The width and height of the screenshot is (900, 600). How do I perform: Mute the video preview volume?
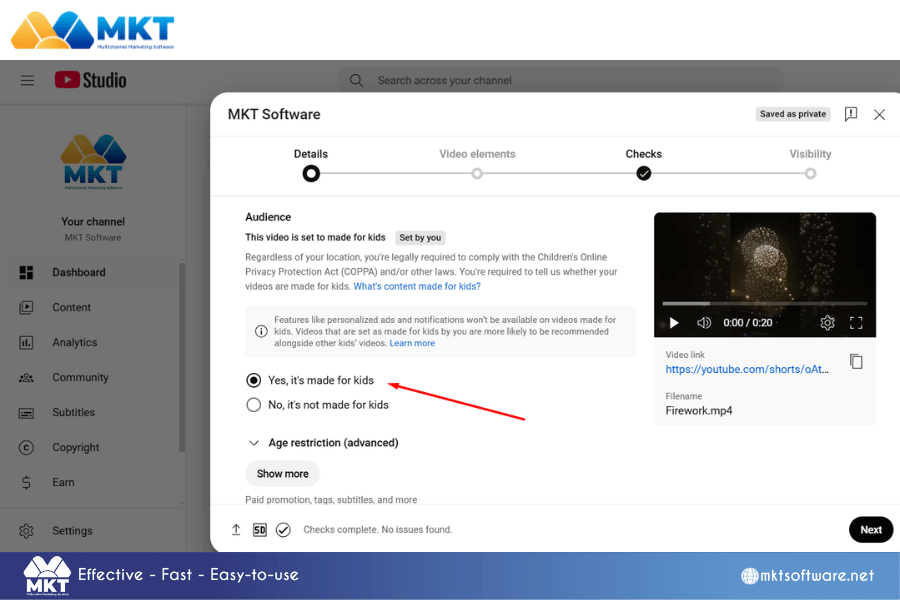(x=704, y=323)
